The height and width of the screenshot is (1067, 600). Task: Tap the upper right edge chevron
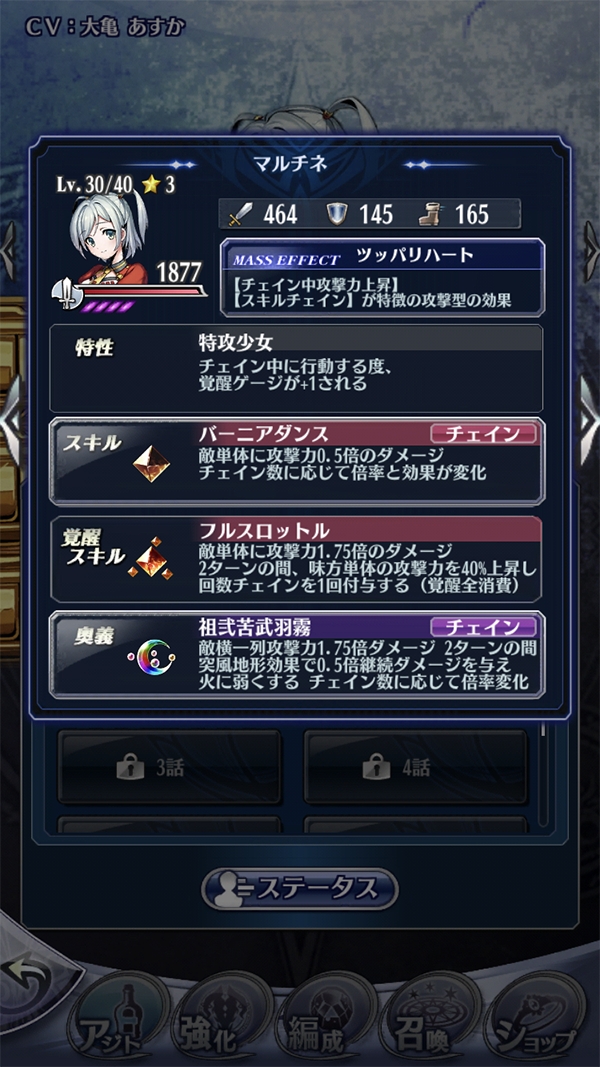tap(590, 252)
